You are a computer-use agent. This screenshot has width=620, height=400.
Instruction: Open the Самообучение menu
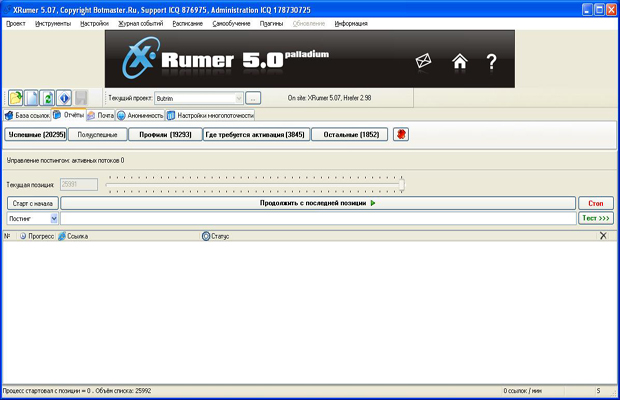(x=231, y=24)
